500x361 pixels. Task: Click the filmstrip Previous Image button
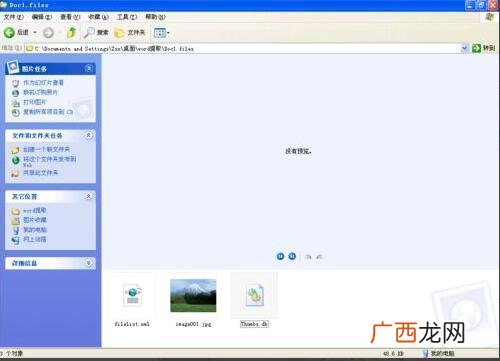coord(280,256)
